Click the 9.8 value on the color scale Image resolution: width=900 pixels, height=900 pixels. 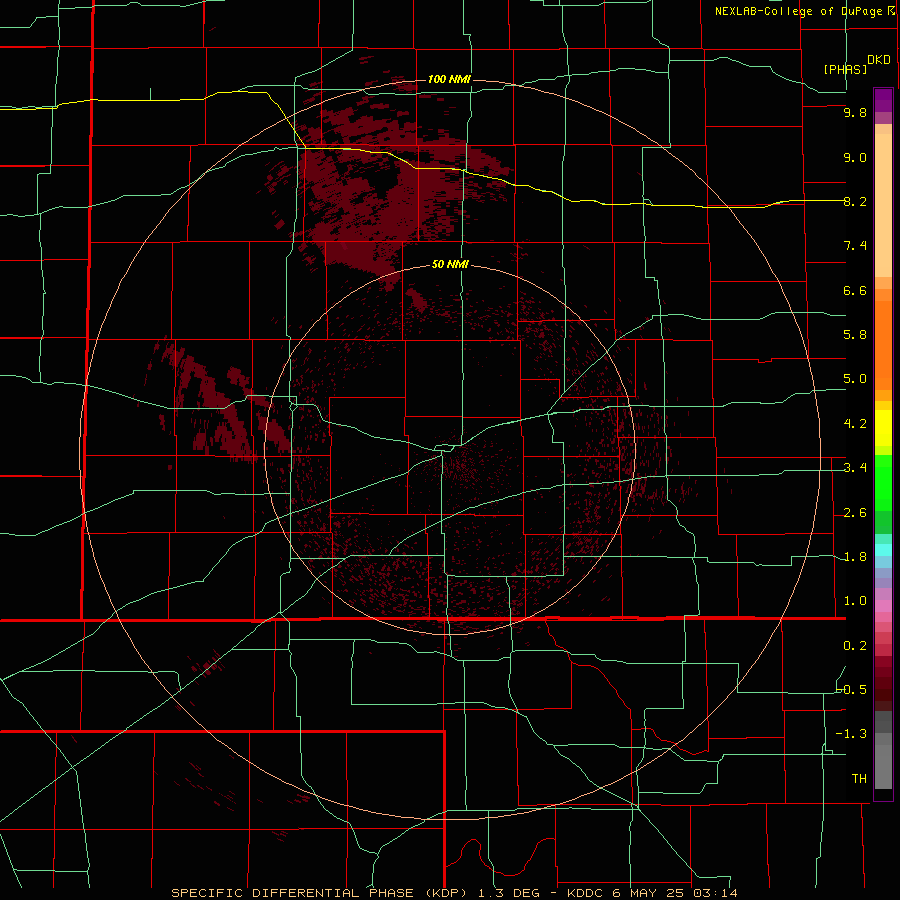tap(855, 112)
